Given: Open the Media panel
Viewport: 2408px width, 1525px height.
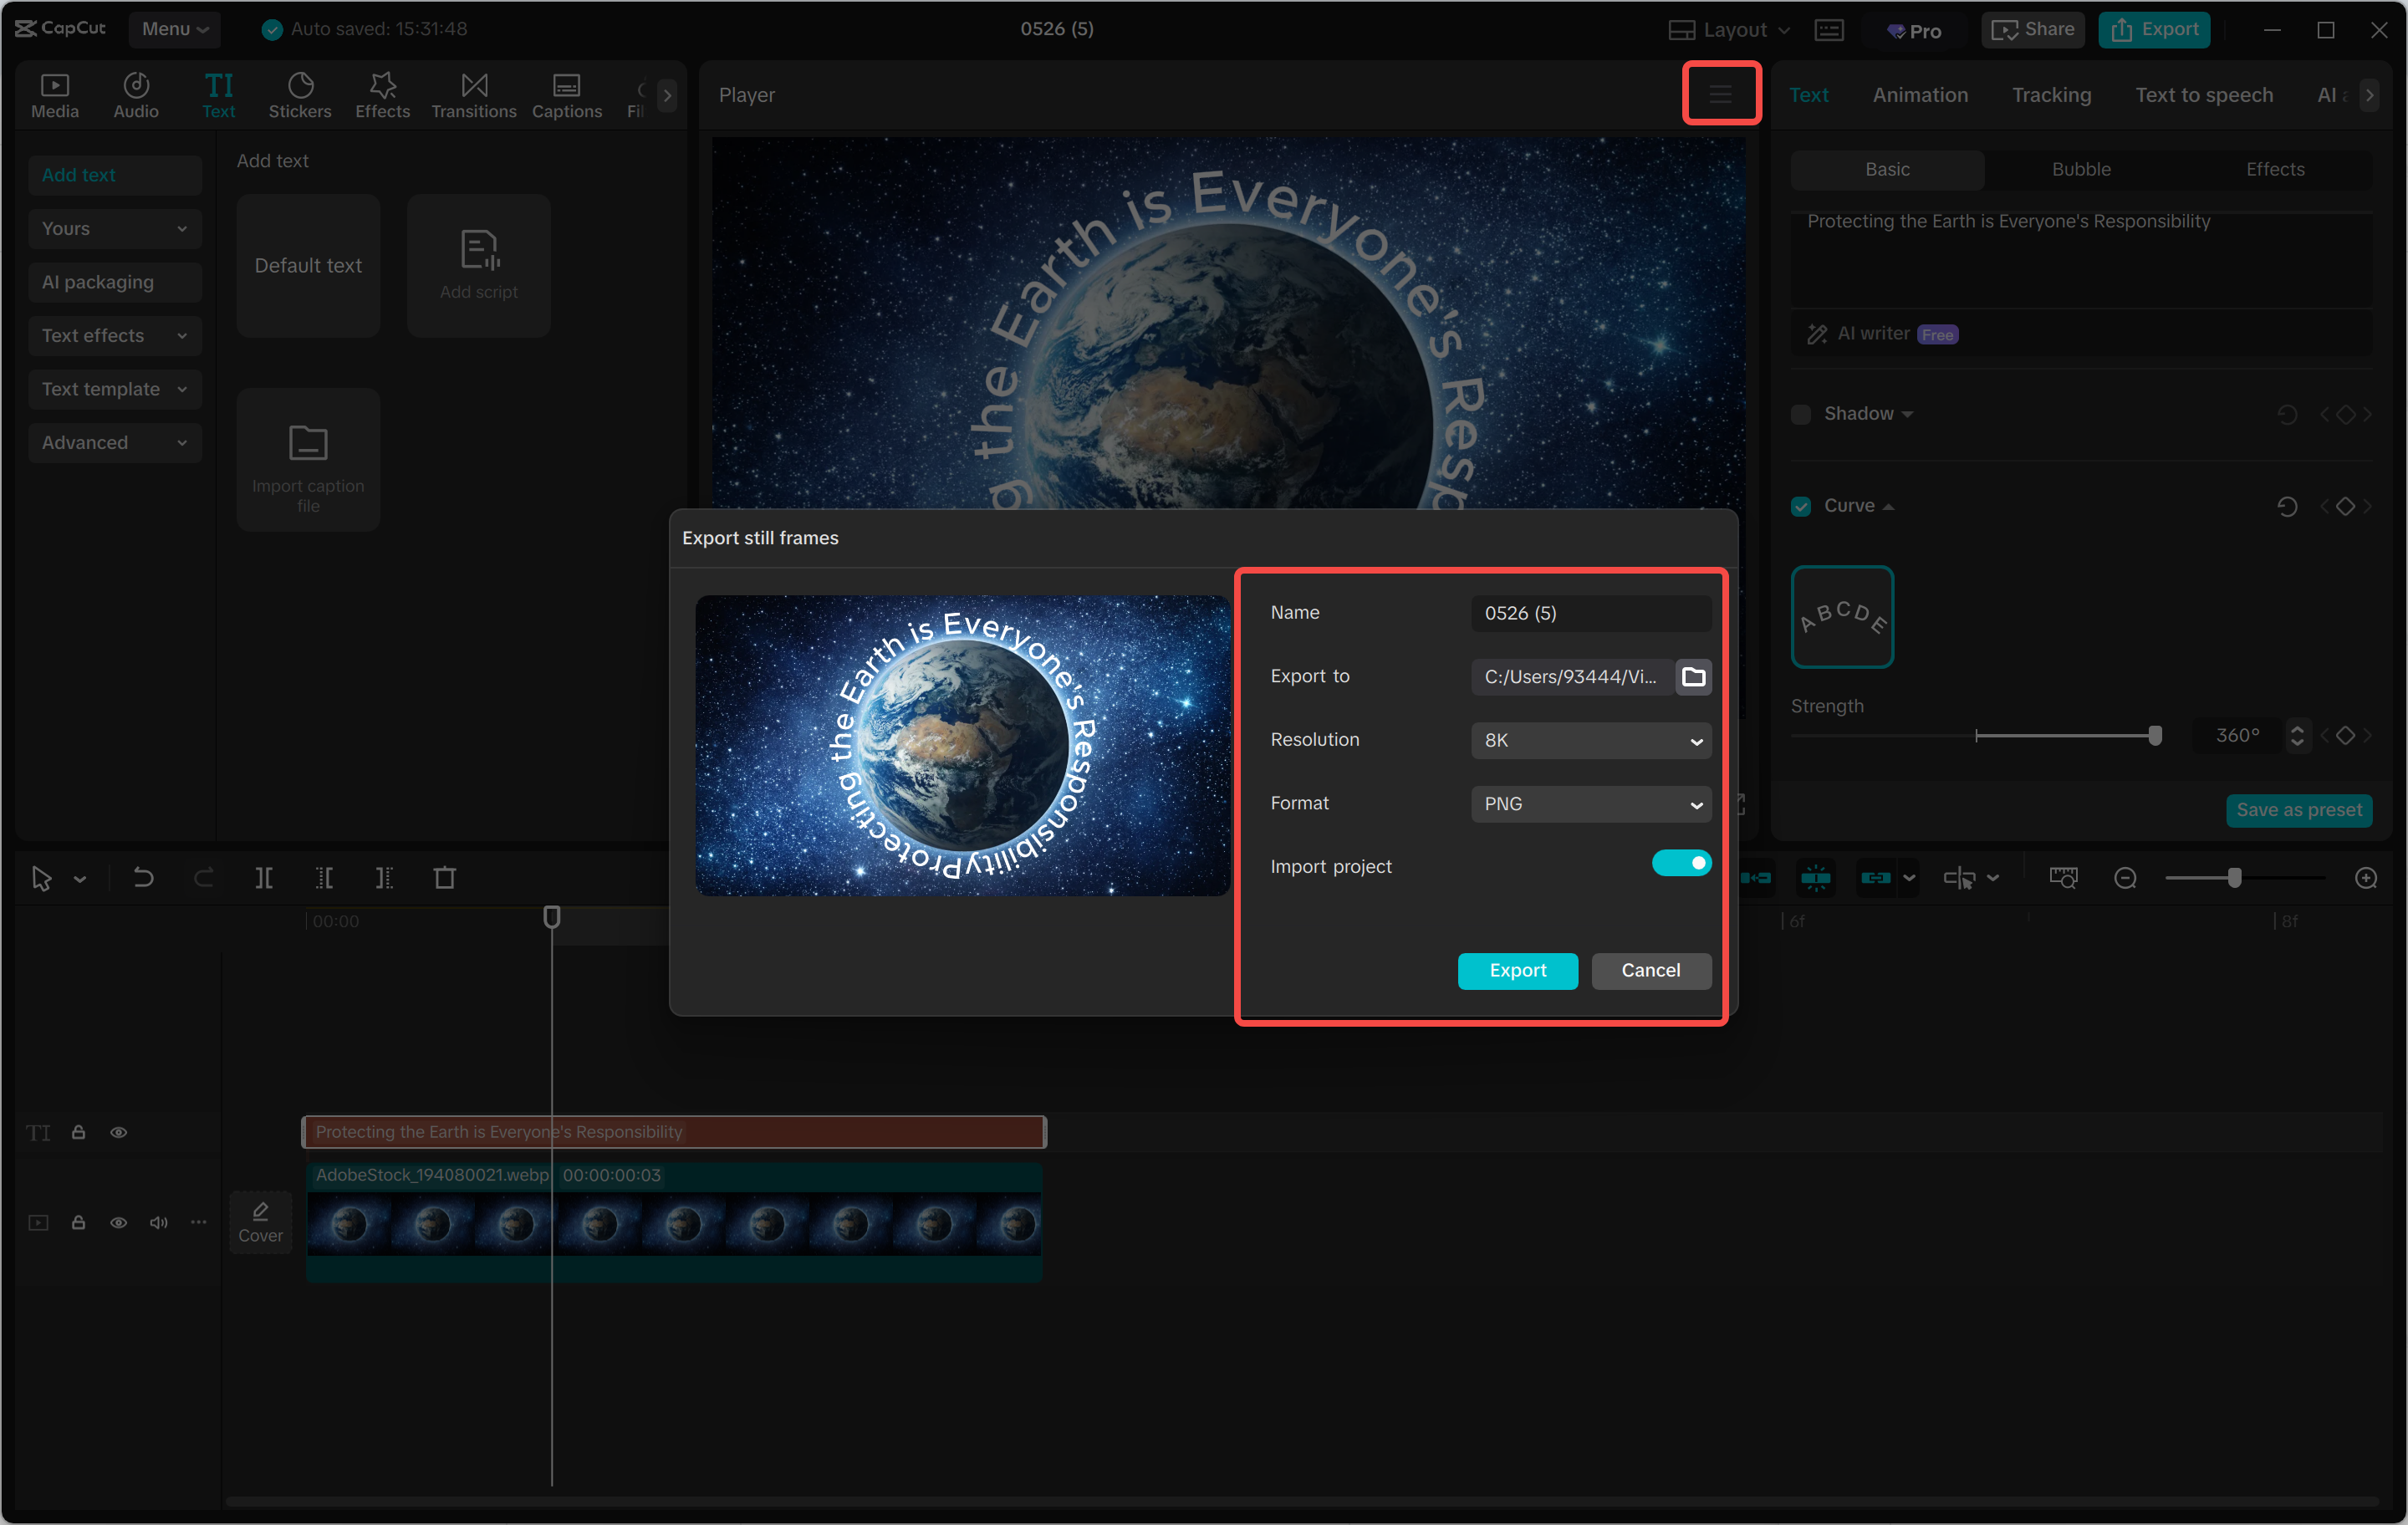Looking at the screenshot, I should pos(55,94).
